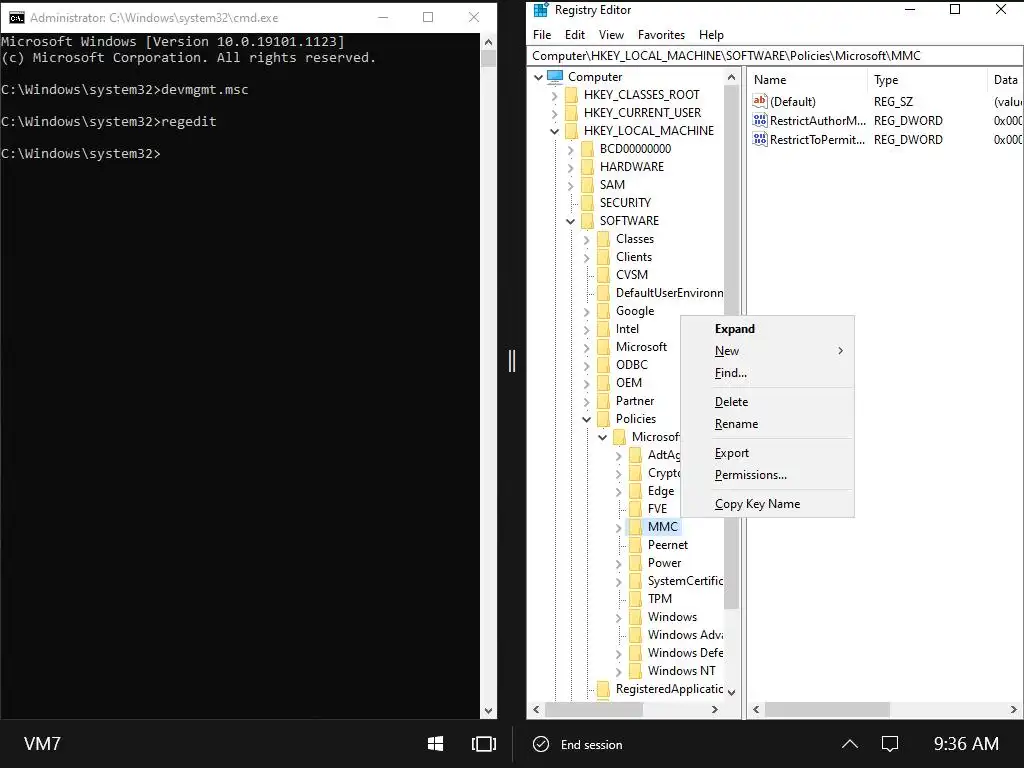Open the Windows Start button

(435, 744)
